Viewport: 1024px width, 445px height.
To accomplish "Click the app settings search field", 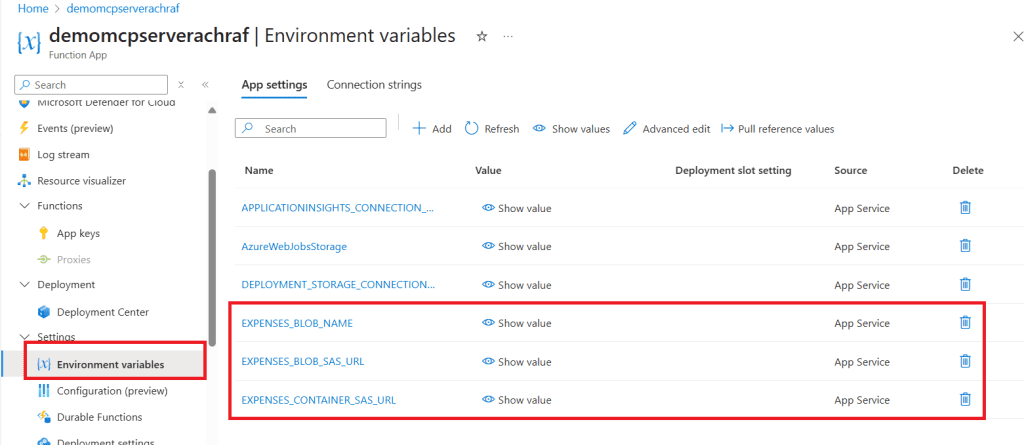I will 320,129.
